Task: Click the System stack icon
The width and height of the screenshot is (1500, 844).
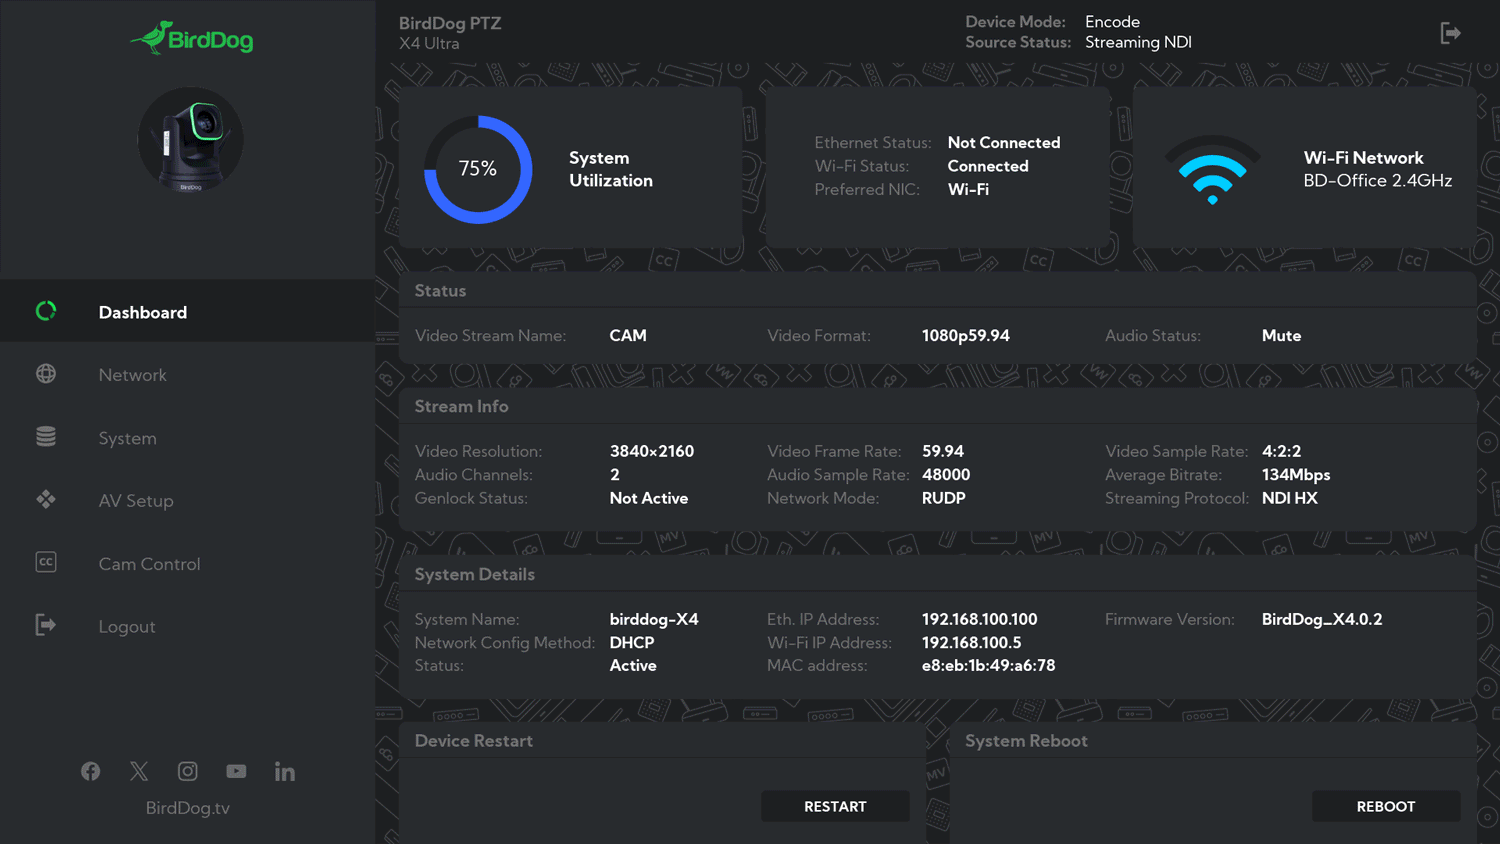Action: pos(46,437)
